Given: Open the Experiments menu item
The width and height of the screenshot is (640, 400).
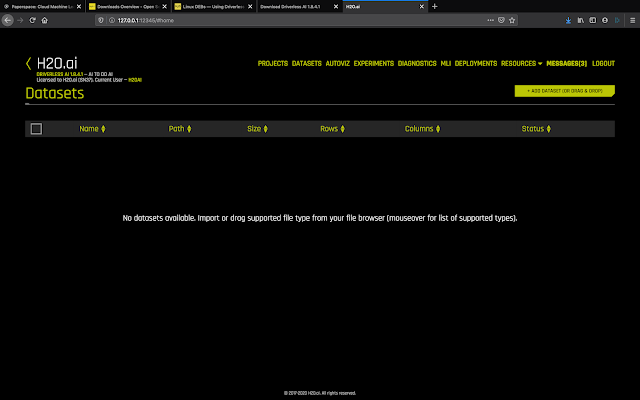Looking at the screenshot, I should point(373,64).
